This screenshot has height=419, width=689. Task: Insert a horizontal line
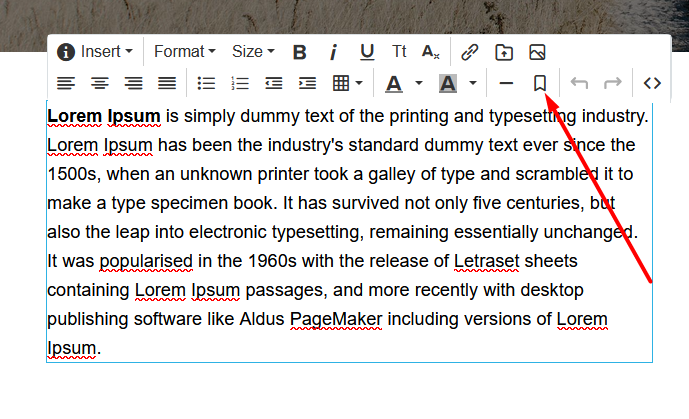tap(506, 83)
